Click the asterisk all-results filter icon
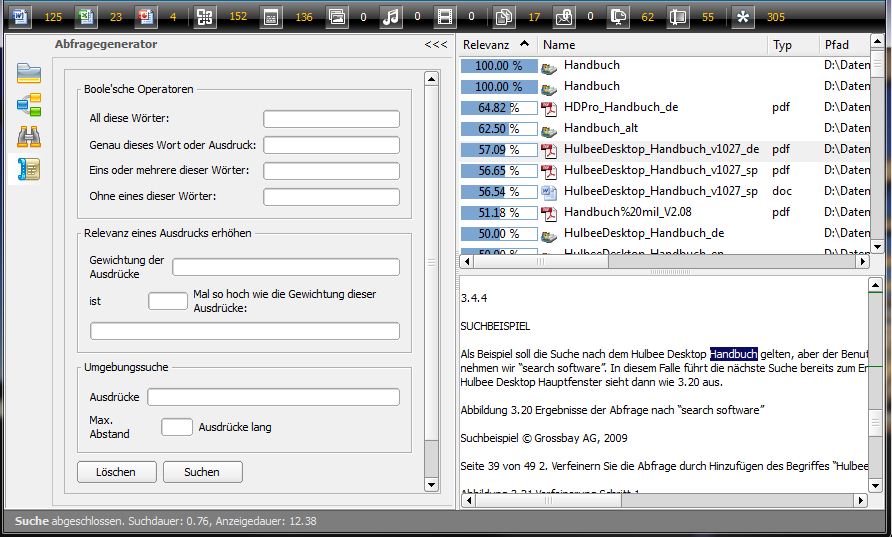 point(741,16)
